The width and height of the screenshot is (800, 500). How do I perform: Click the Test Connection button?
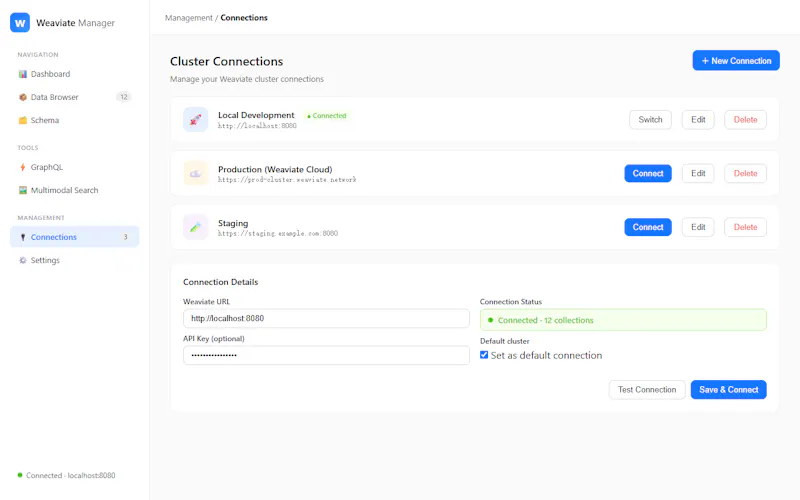pyautogui.click(x=647, y=389)
